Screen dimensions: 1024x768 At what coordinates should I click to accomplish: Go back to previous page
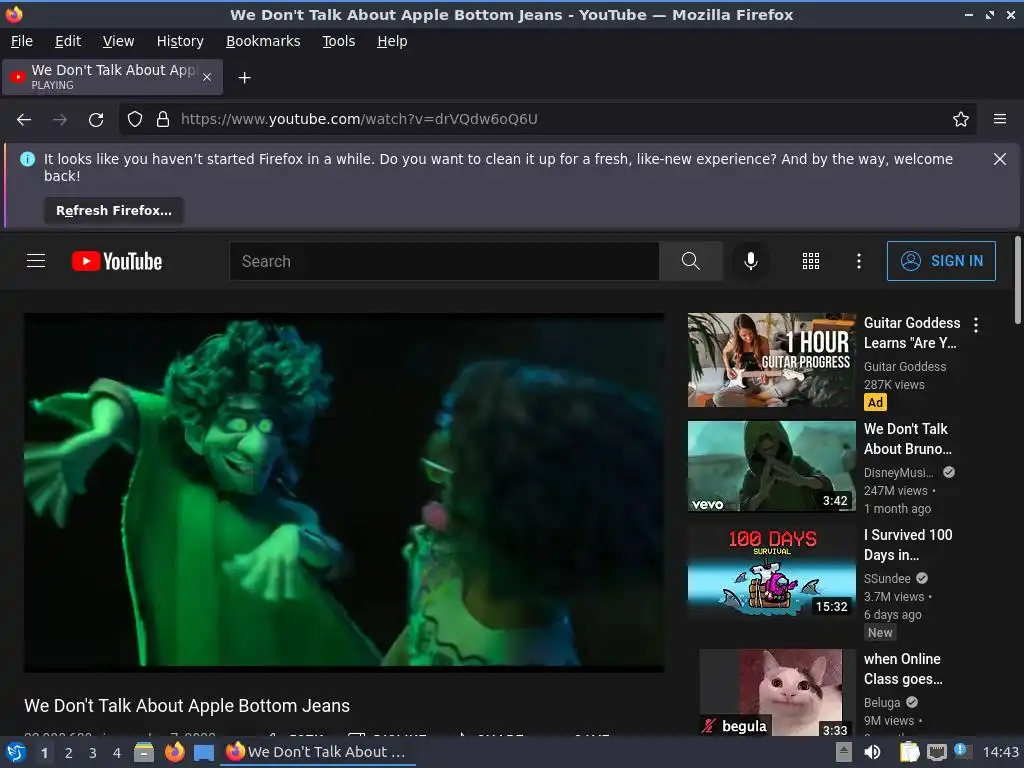24,120
